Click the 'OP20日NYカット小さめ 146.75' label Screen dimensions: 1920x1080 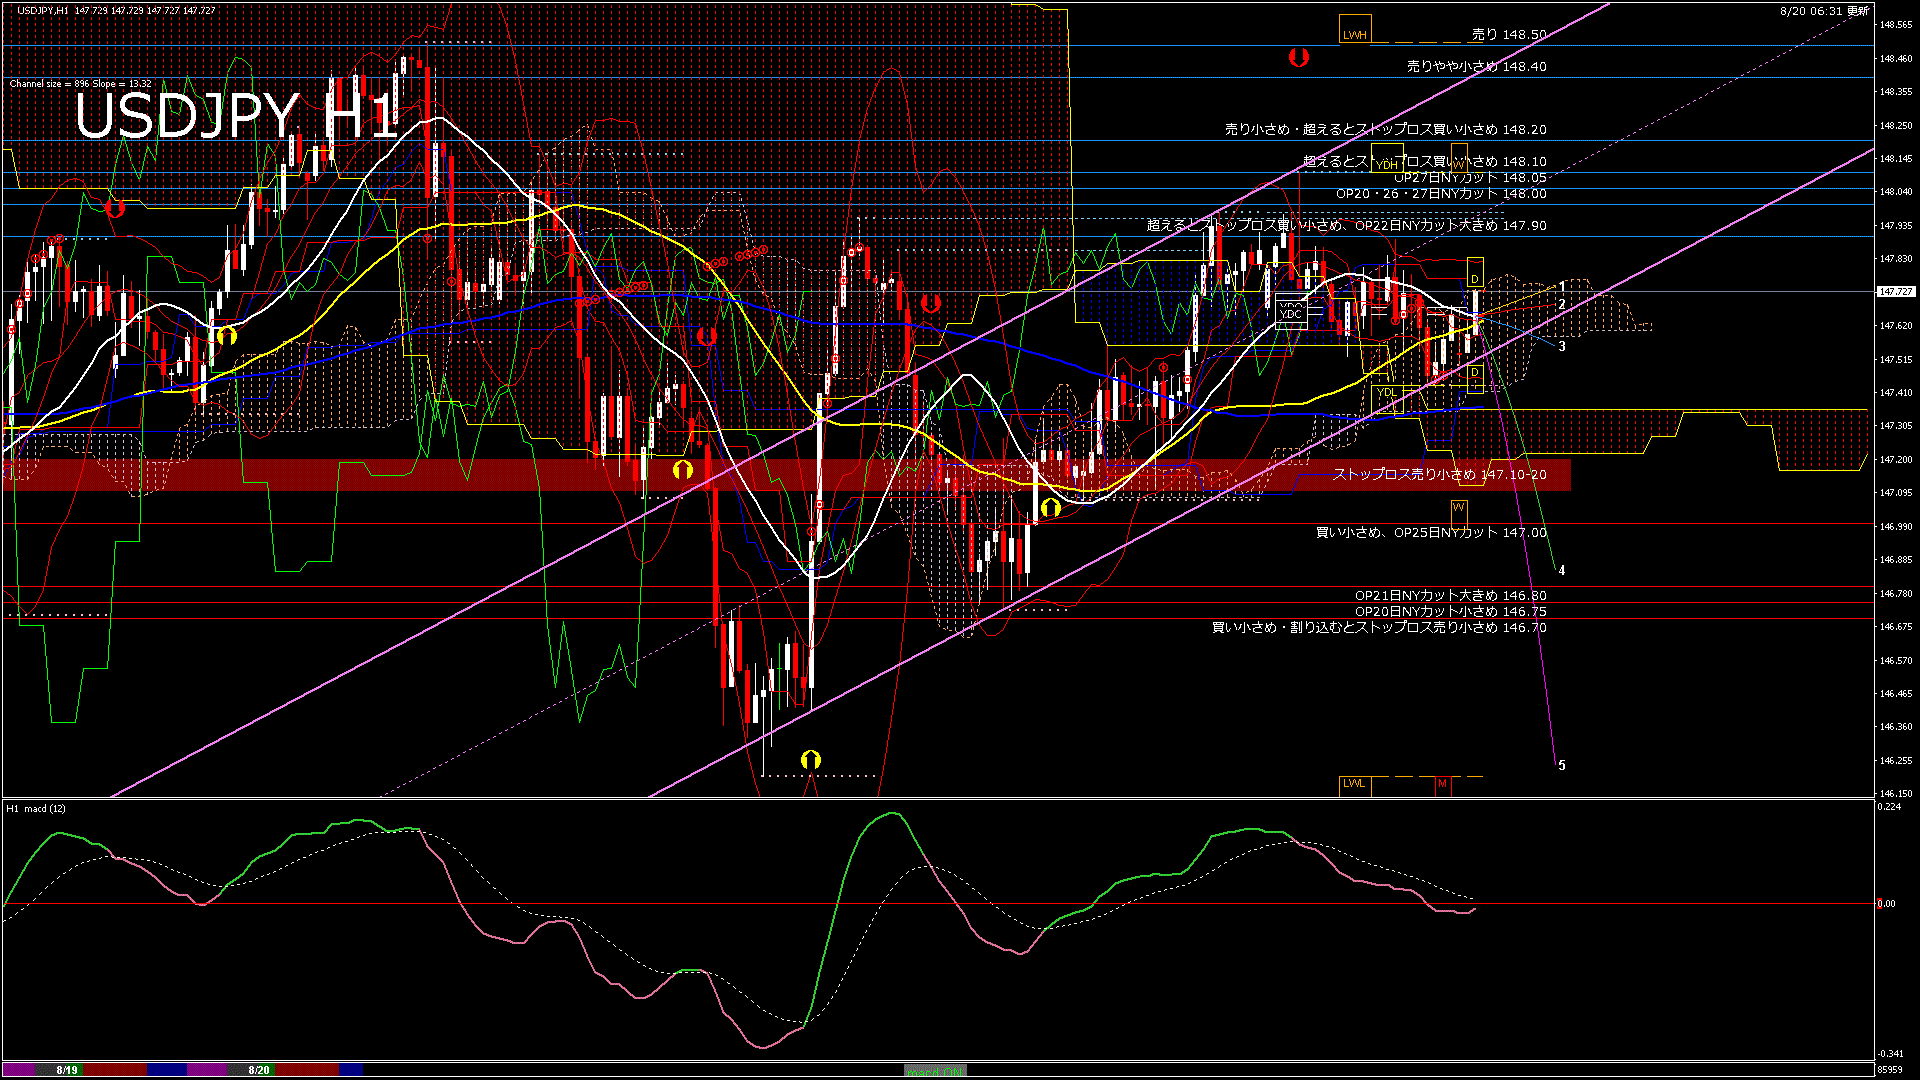pyautogui.click(x=1451, y=611)
